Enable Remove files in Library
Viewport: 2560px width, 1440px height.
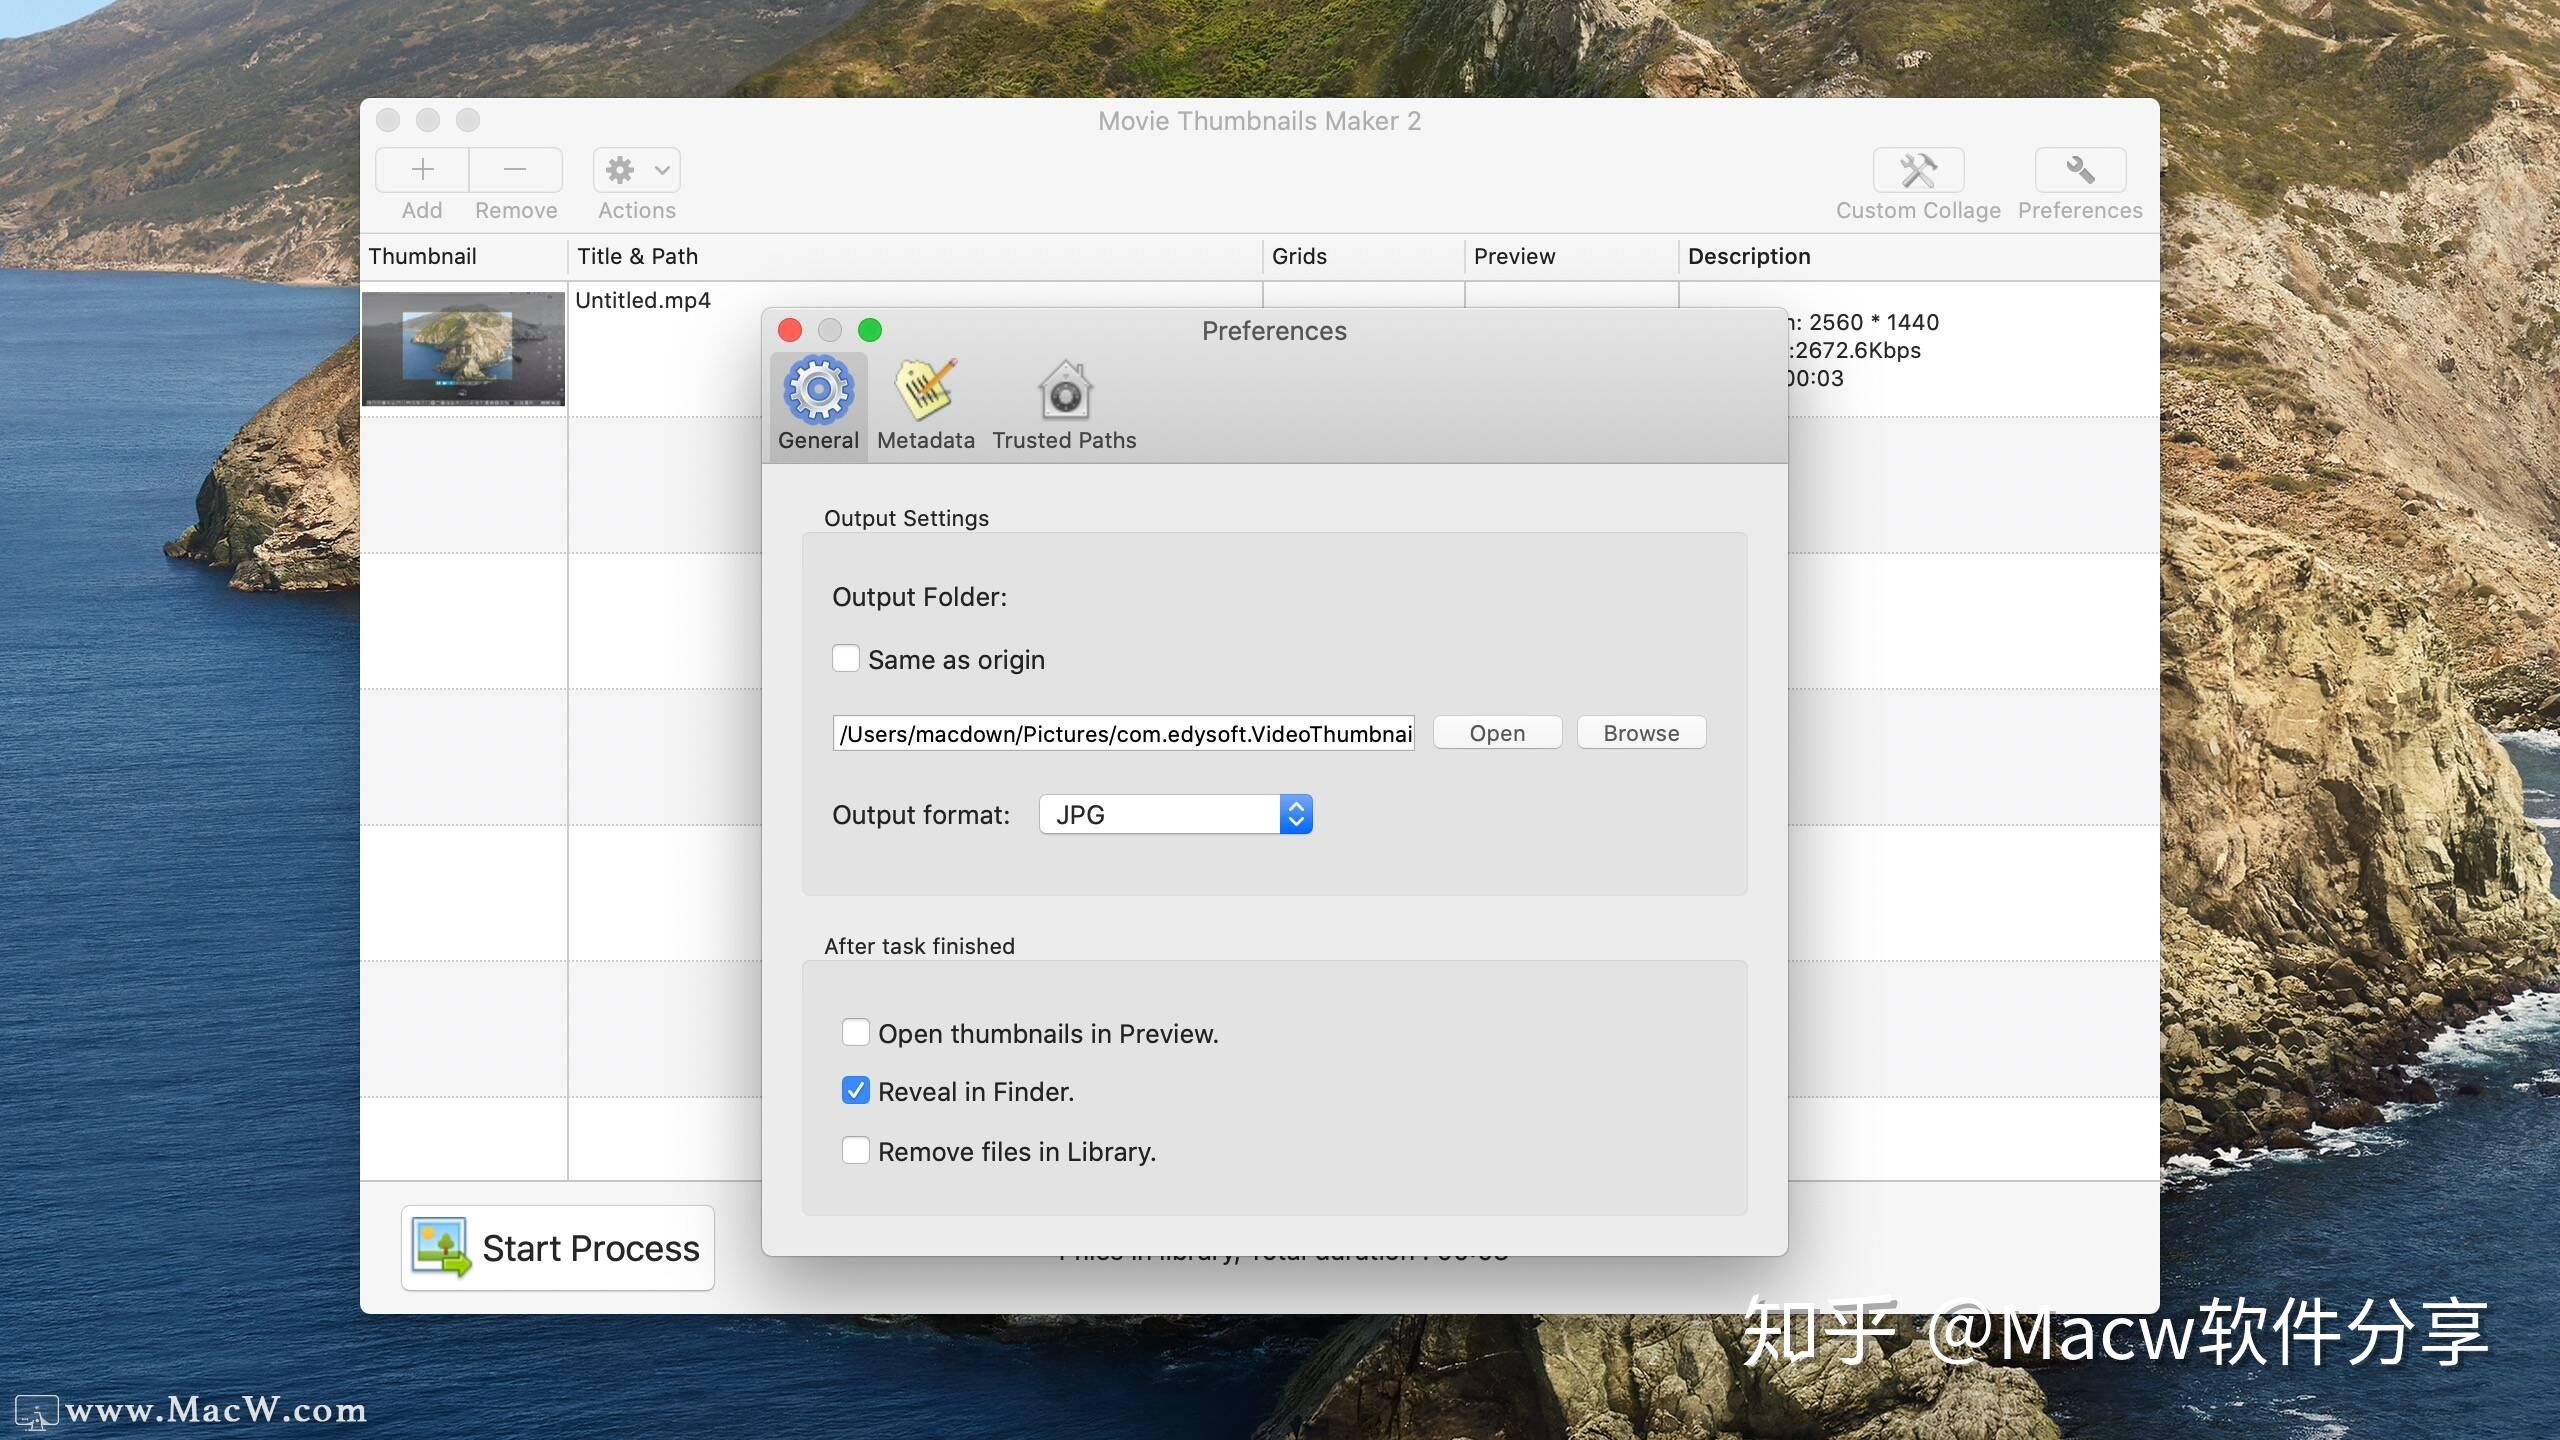click(x=856, y=1150)
